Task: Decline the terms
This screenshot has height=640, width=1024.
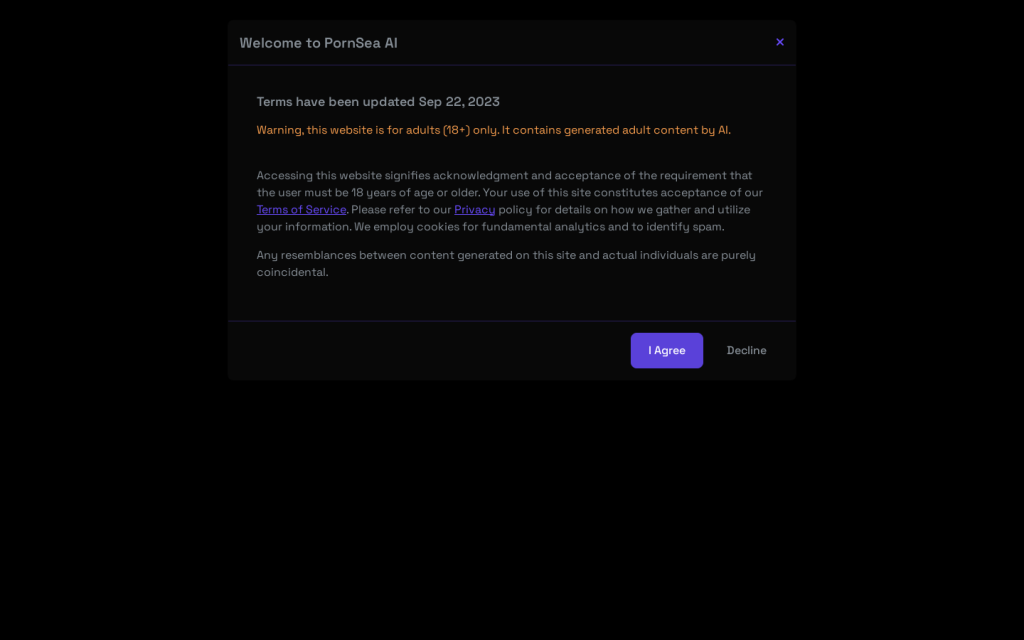Action: pos(746,351)
